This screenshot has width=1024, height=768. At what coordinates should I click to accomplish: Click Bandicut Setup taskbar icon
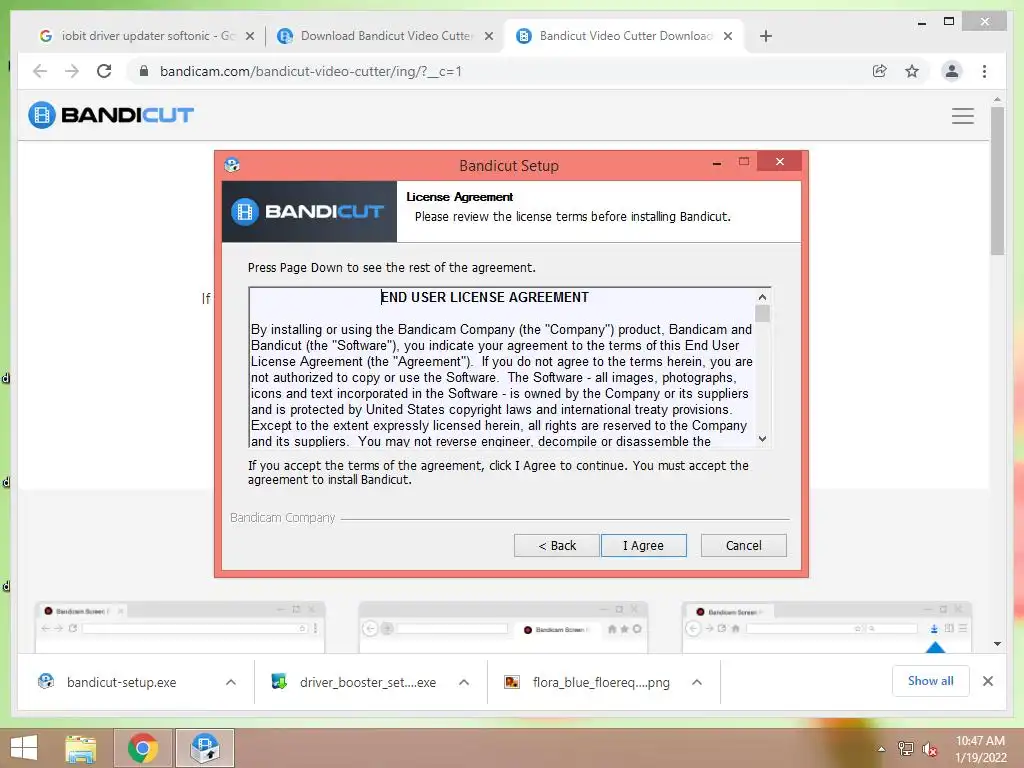pyautogui.click(x=204, y=748)
